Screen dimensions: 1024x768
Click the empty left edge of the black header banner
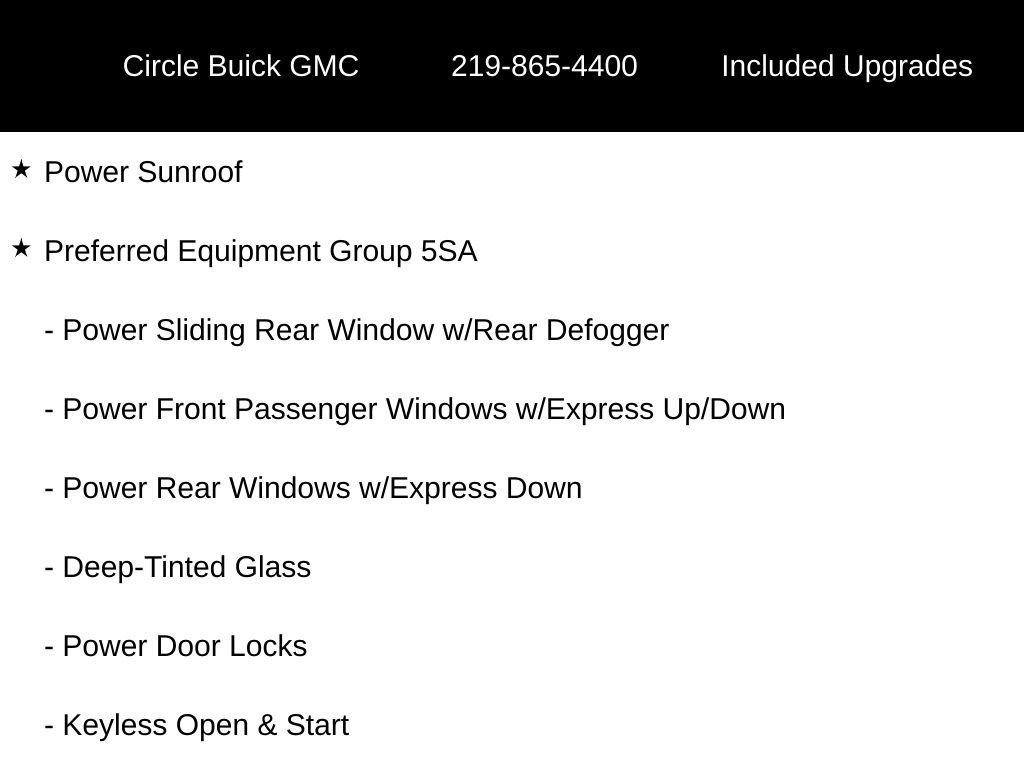[x=40, y=66]
